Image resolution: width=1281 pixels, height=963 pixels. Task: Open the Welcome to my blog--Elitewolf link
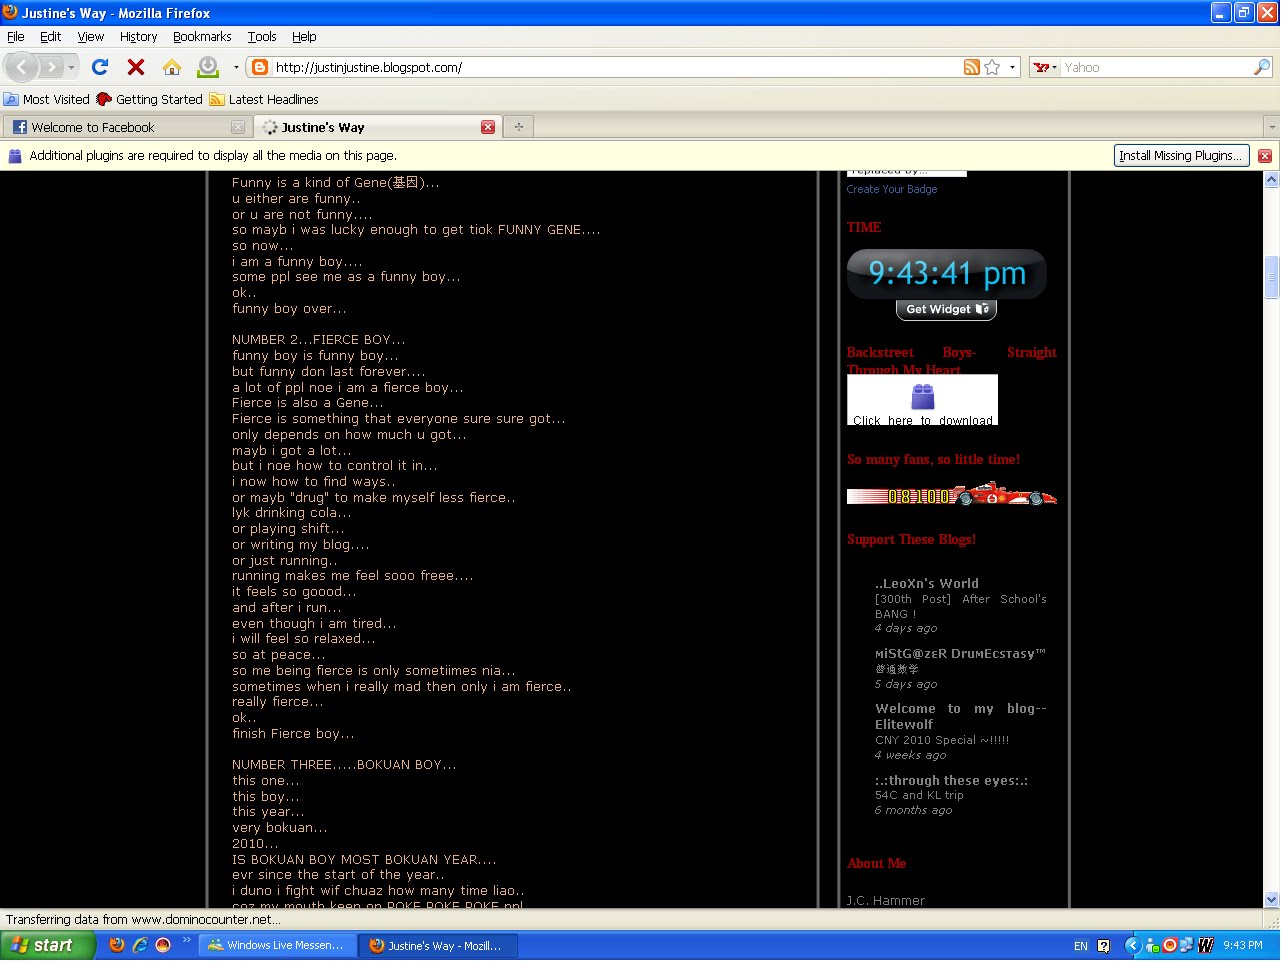(x=961, y=716)
